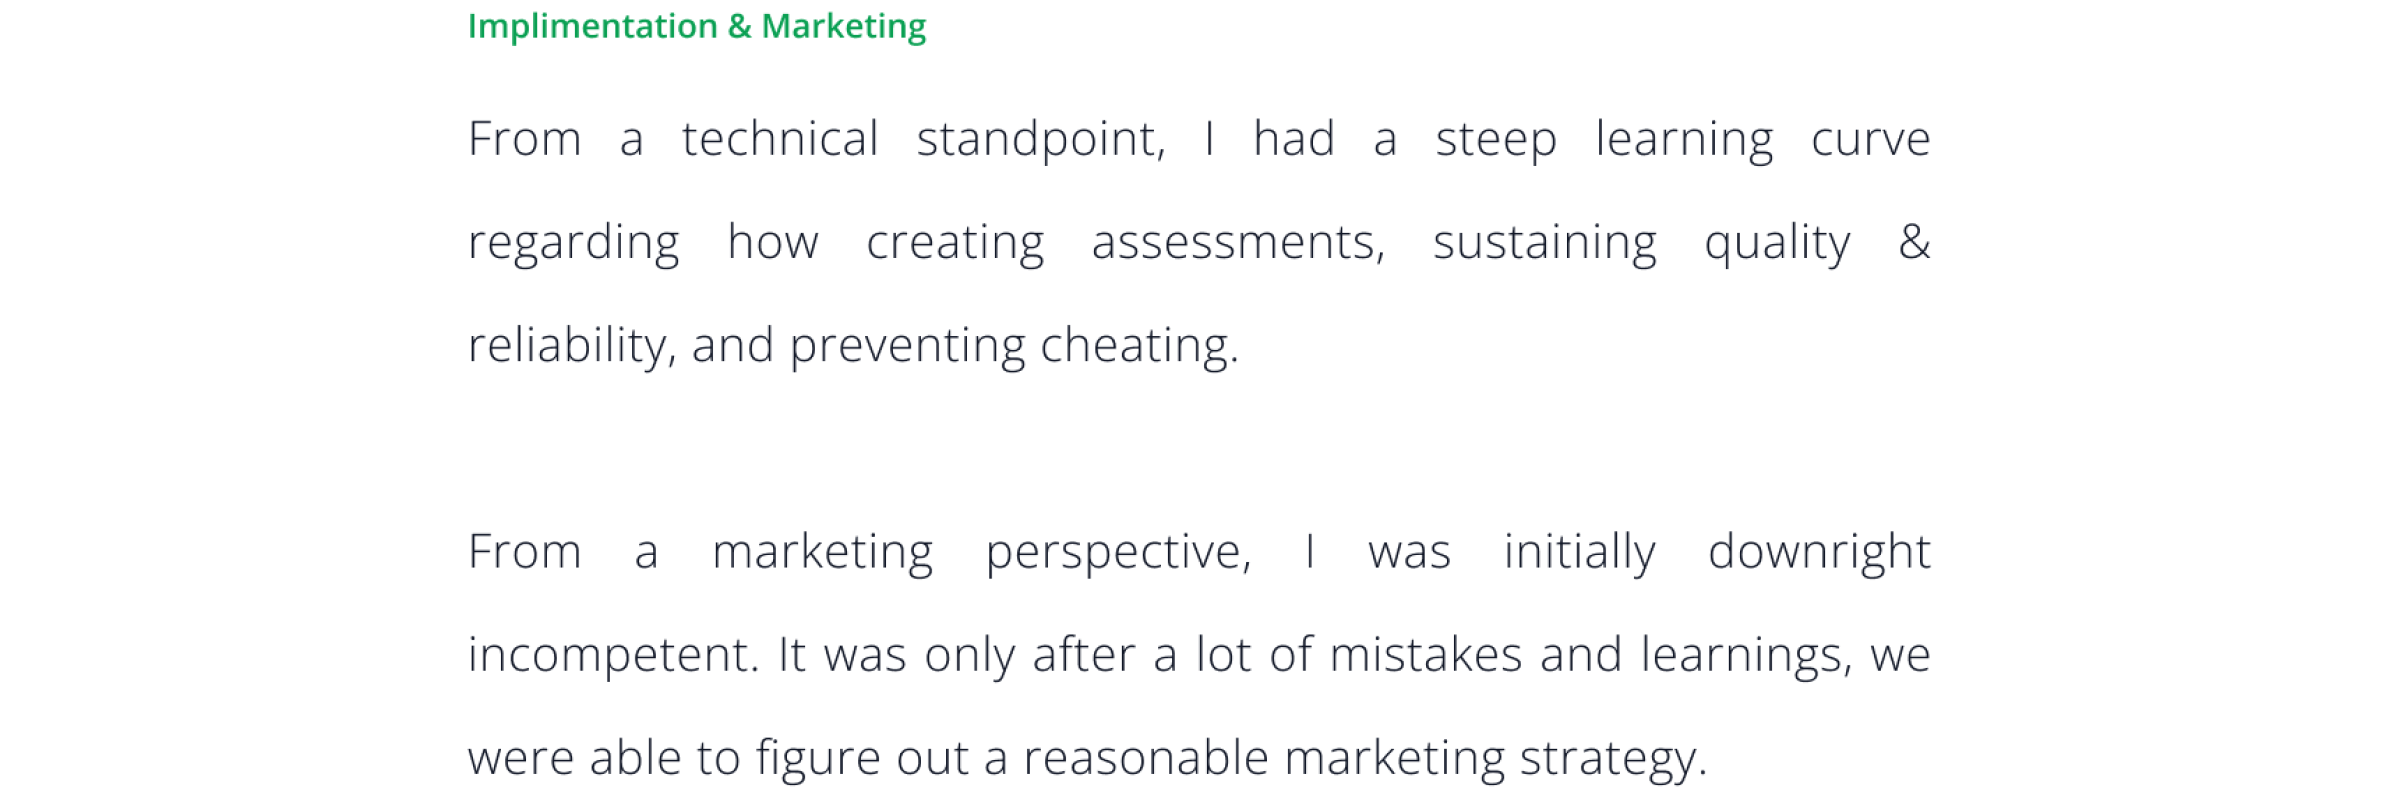This screenshot has width=2400, height=806.
Task: Click the word 'curve' in first line
Action: pyautogui.click(x=1870, y=139)
